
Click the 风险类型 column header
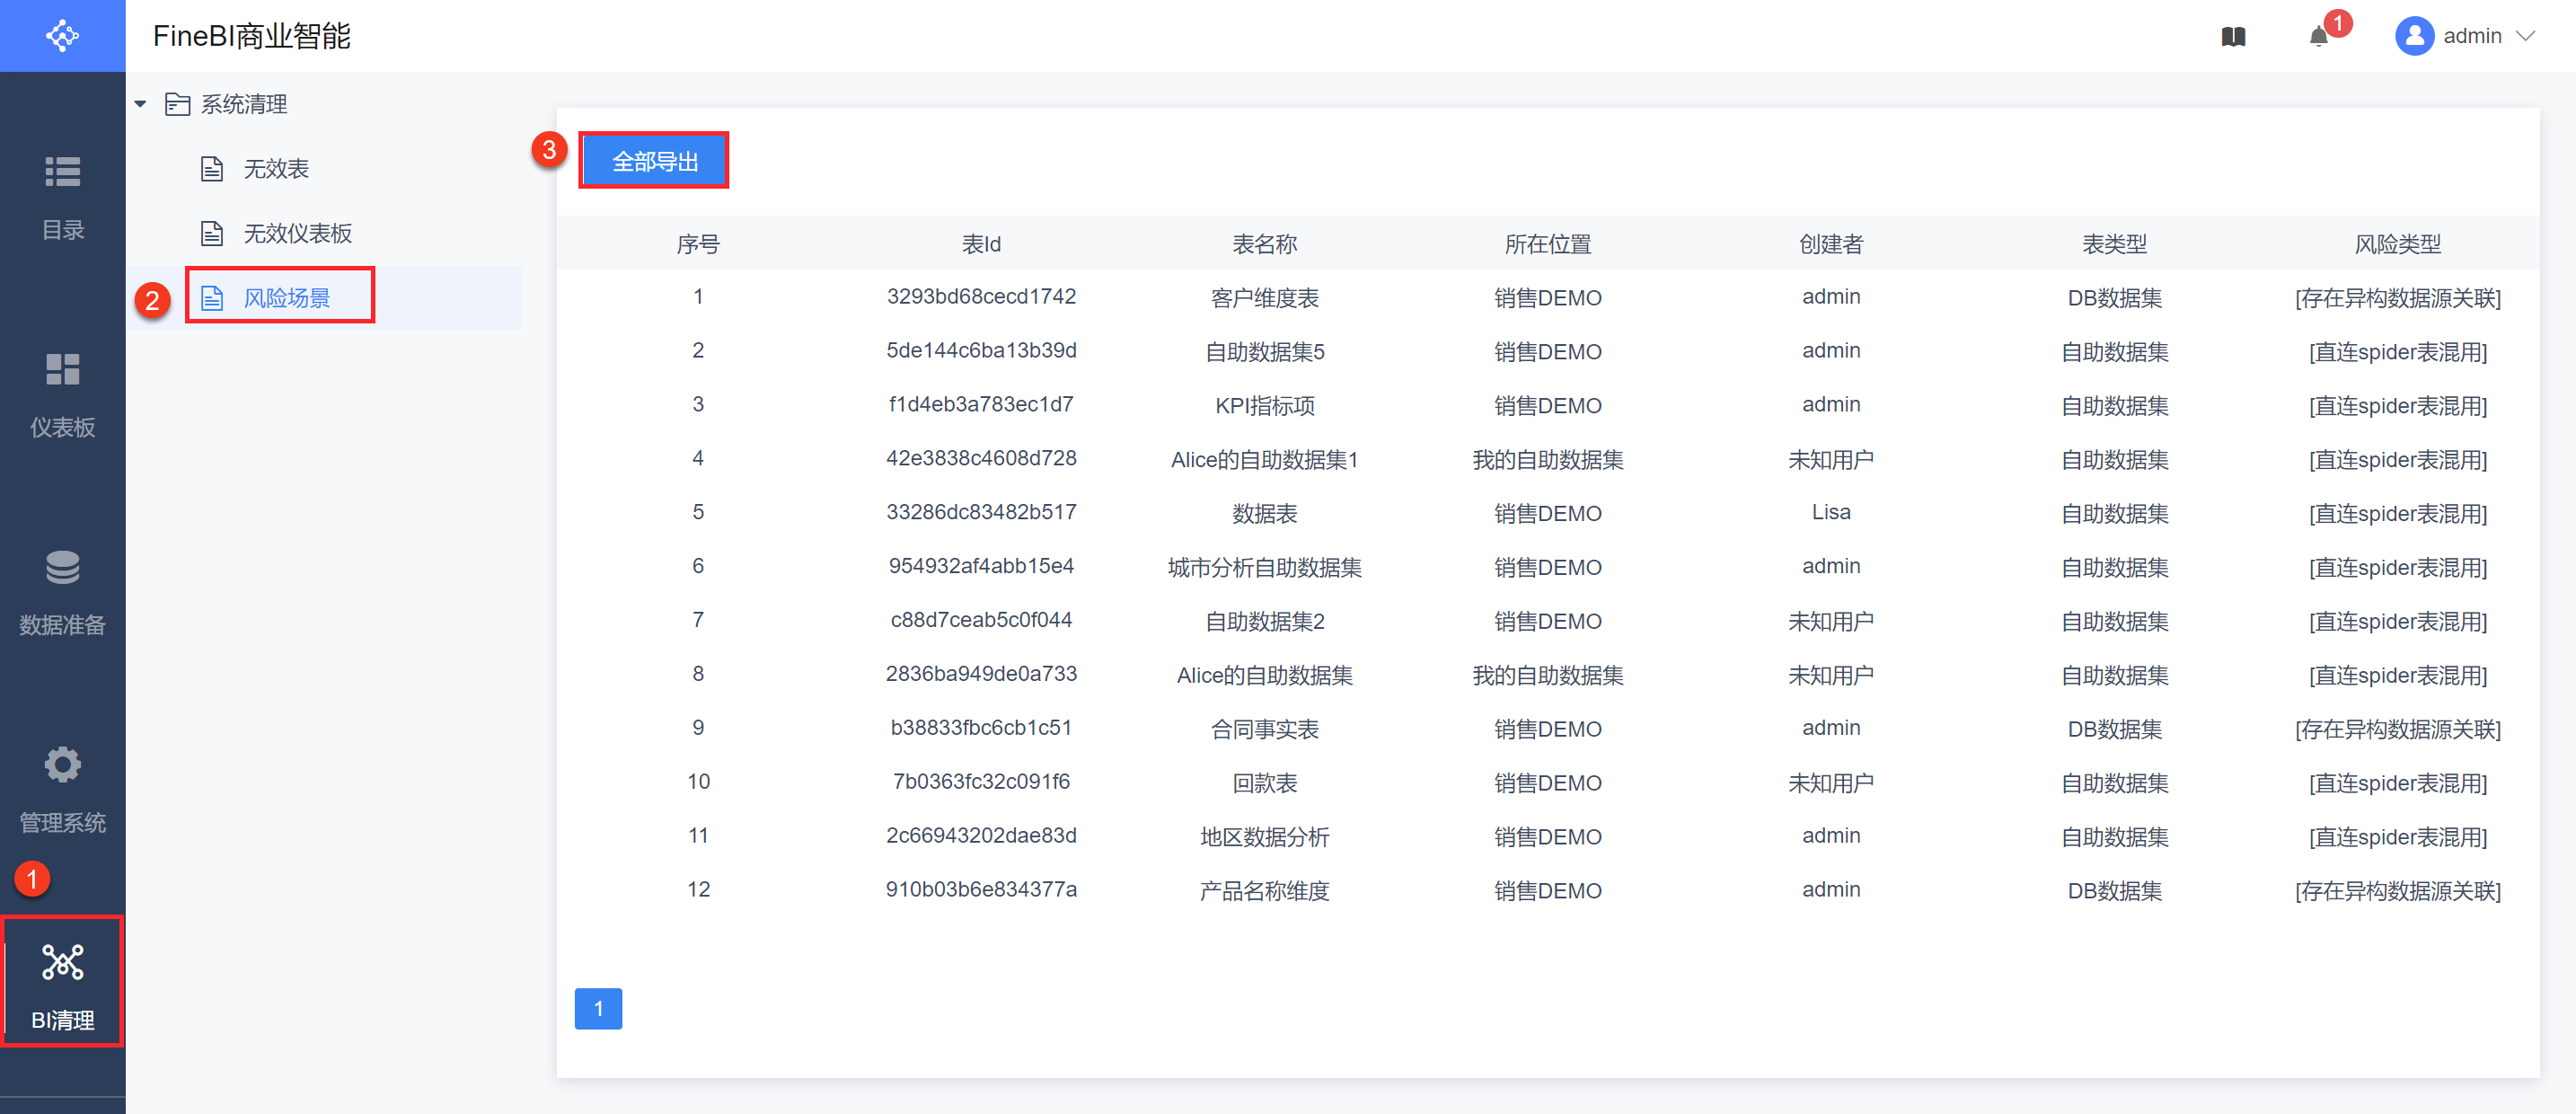pos(2397,244)
